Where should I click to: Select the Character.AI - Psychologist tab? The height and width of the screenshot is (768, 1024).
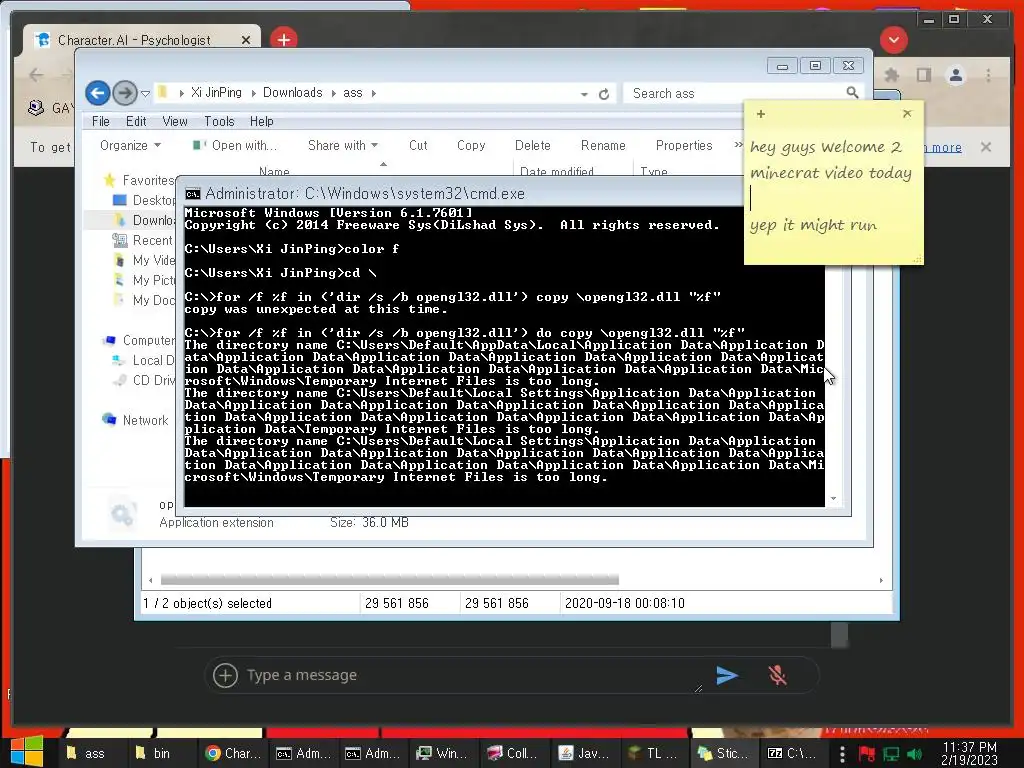[x=142, y=40]
